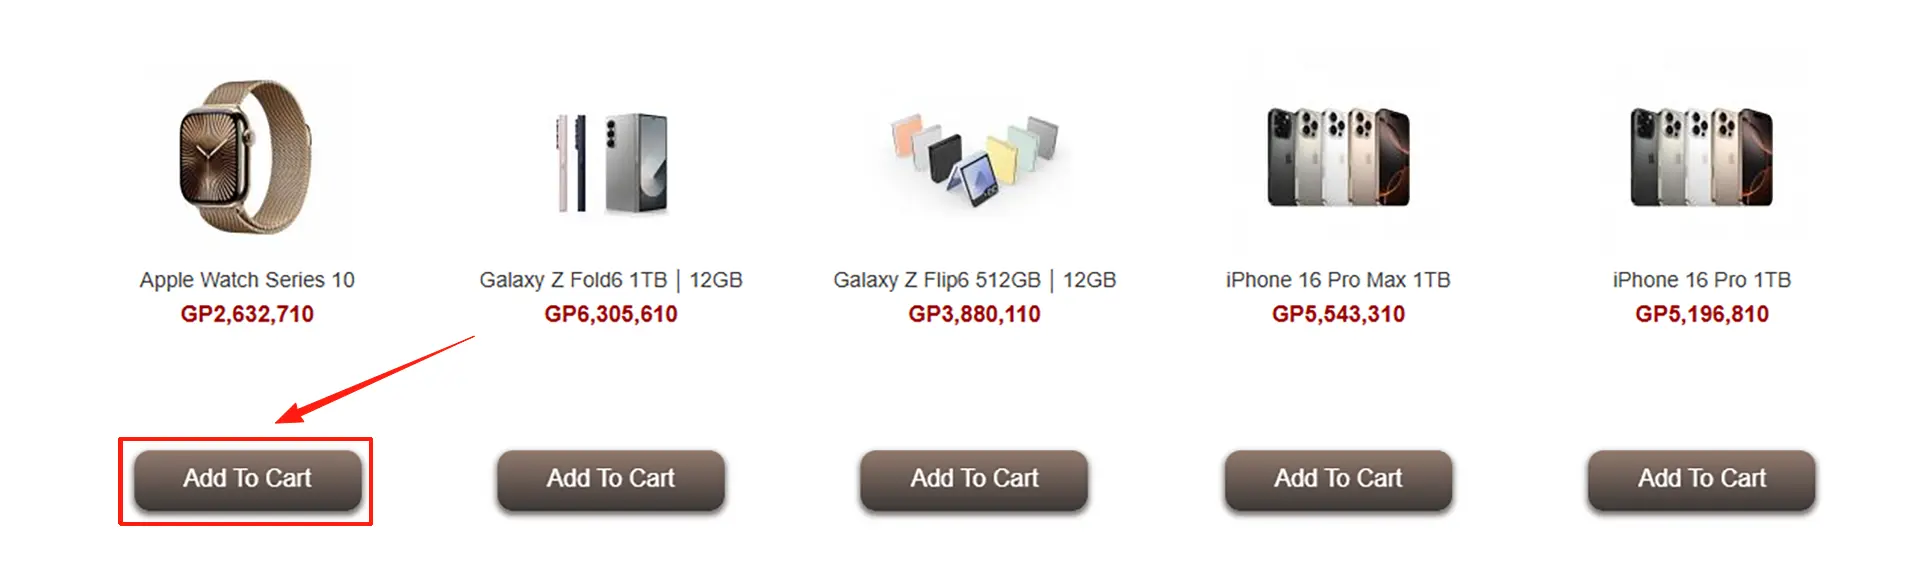Open the iPhone 16 Pro Max product image
This screenshot has height=582, width=1906.
tap(1338, 158)
